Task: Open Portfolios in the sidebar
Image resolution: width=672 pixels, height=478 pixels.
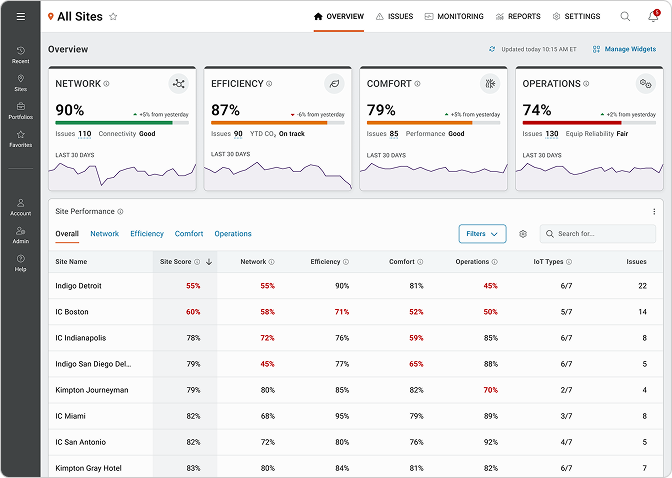Action: tap(20, 110)
